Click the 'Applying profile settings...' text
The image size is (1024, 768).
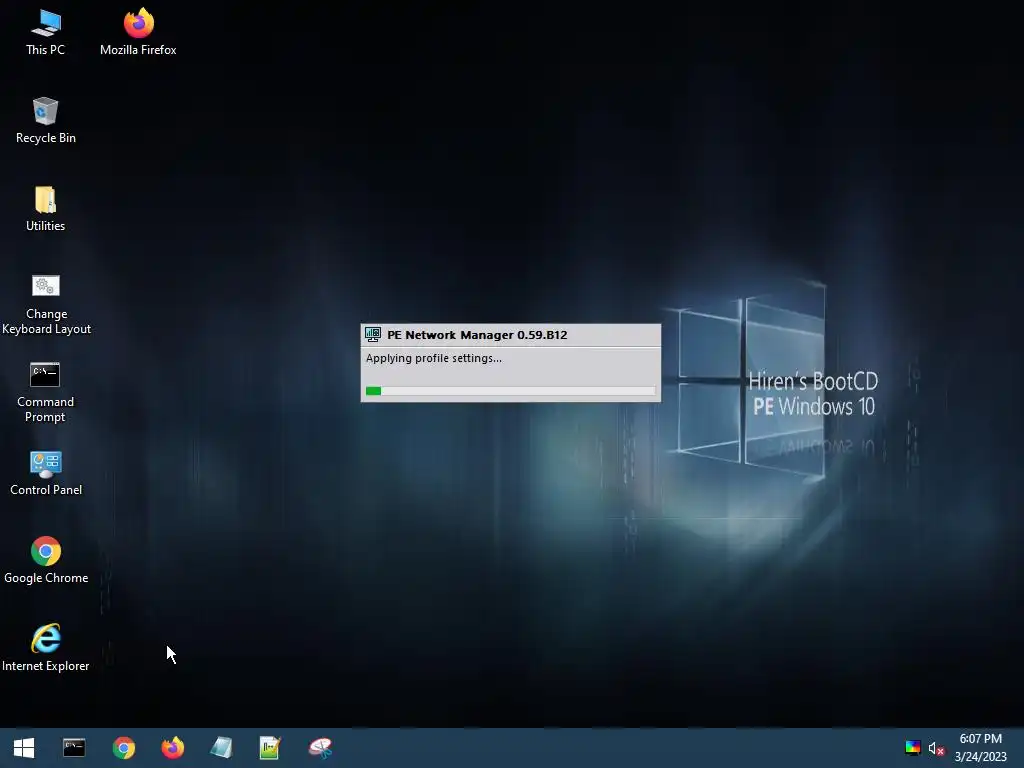coord(434,358)
